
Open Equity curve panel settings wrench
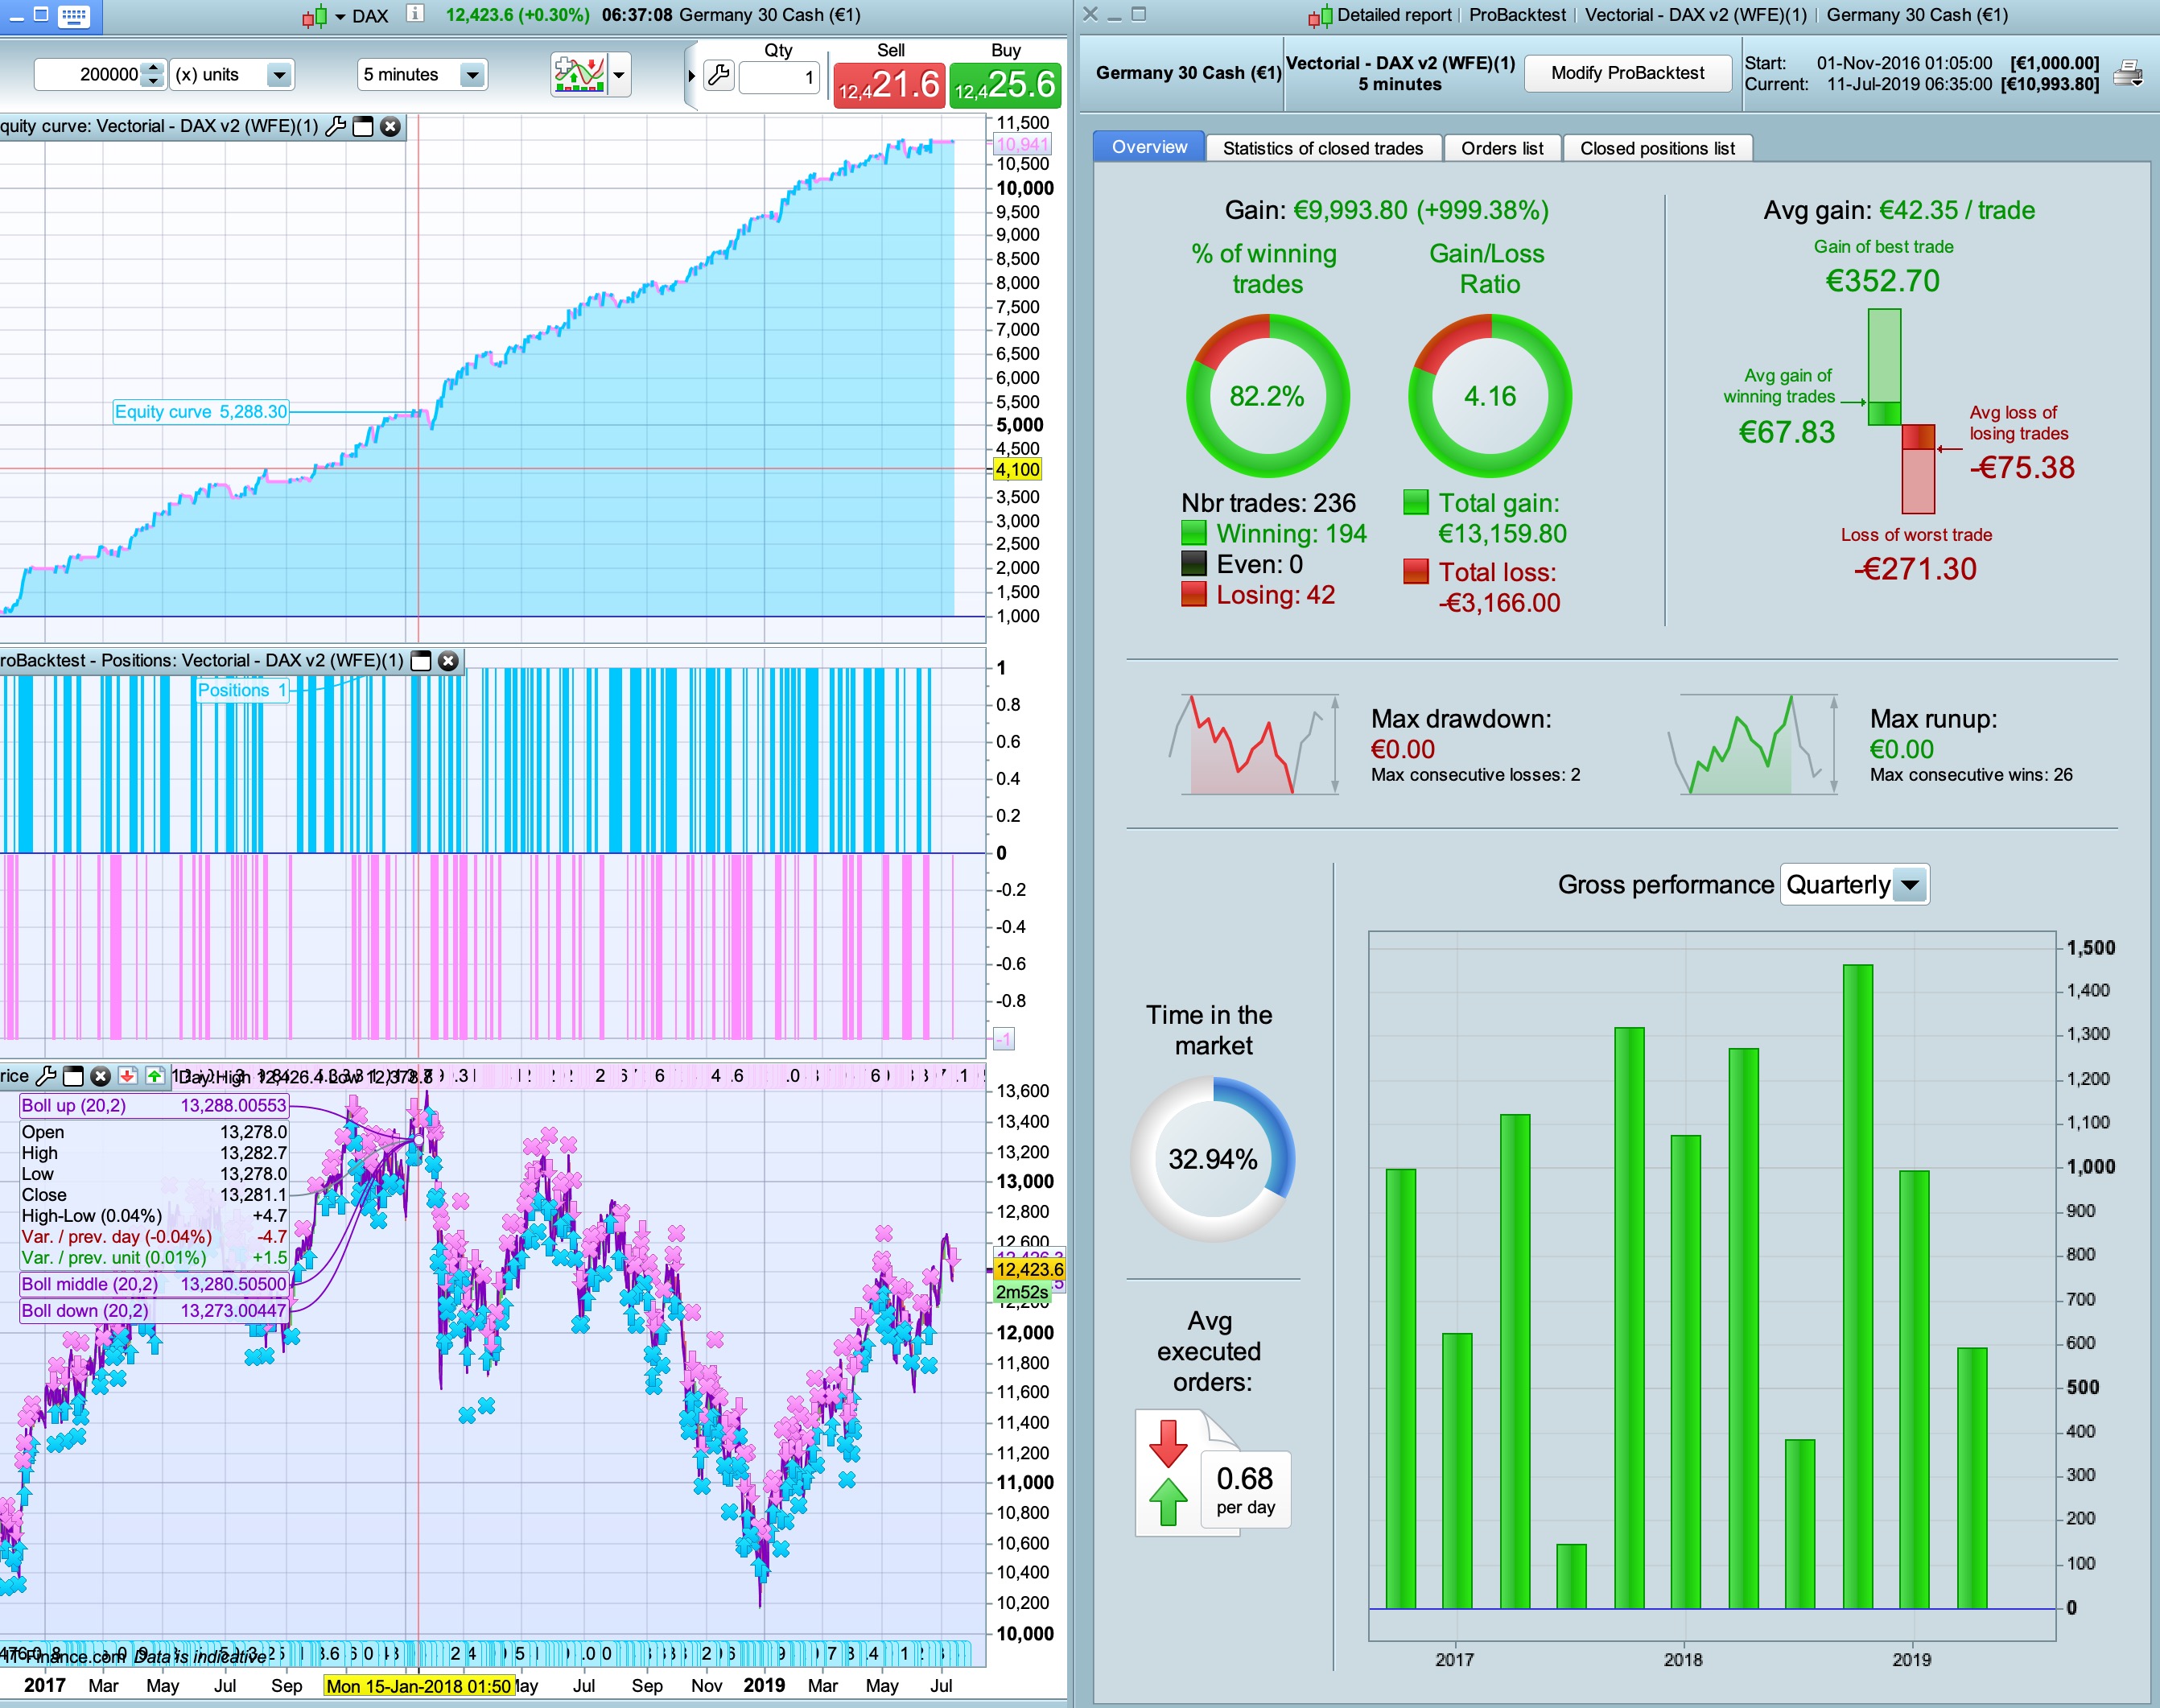(336, 126)
